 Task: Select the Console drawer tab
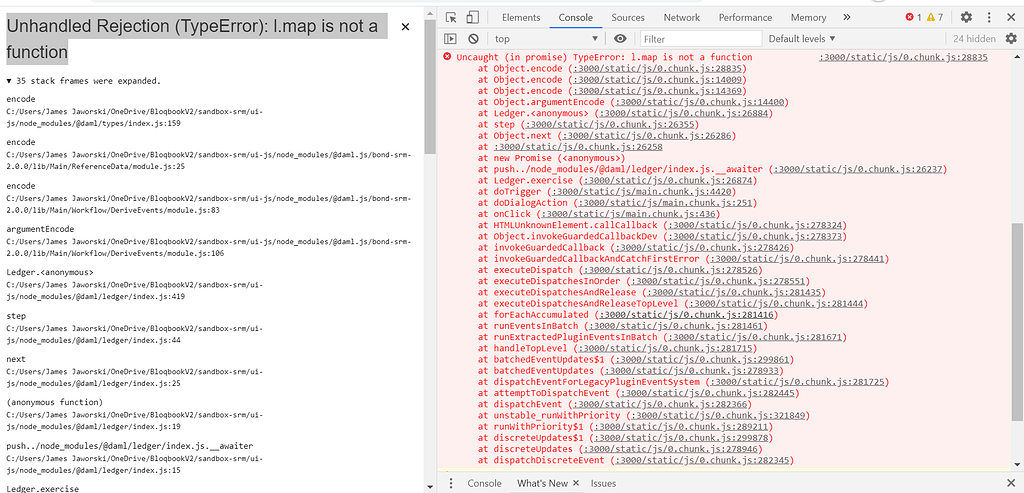pos(484,483)
